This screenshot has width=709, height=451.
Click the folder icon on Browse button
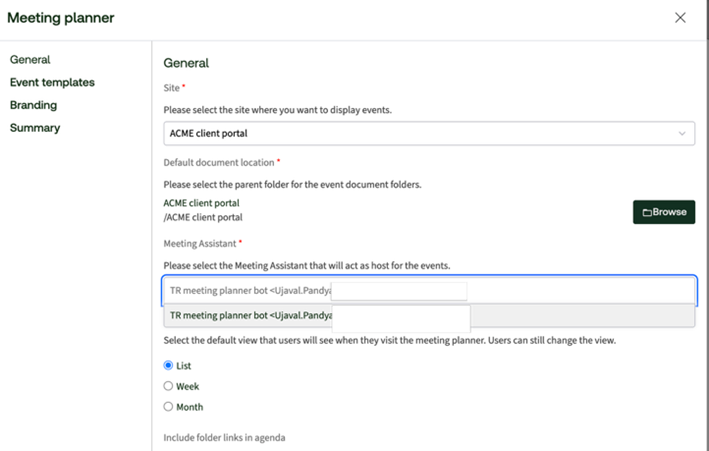click(647, 213)
